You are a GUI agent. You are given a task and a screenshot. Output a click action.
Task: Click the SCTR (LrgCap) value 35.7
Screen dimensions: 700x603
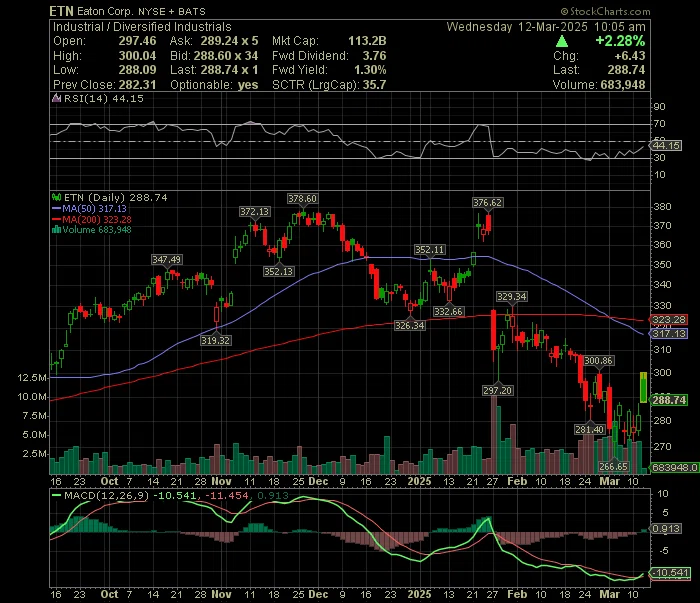coord(374,85)
